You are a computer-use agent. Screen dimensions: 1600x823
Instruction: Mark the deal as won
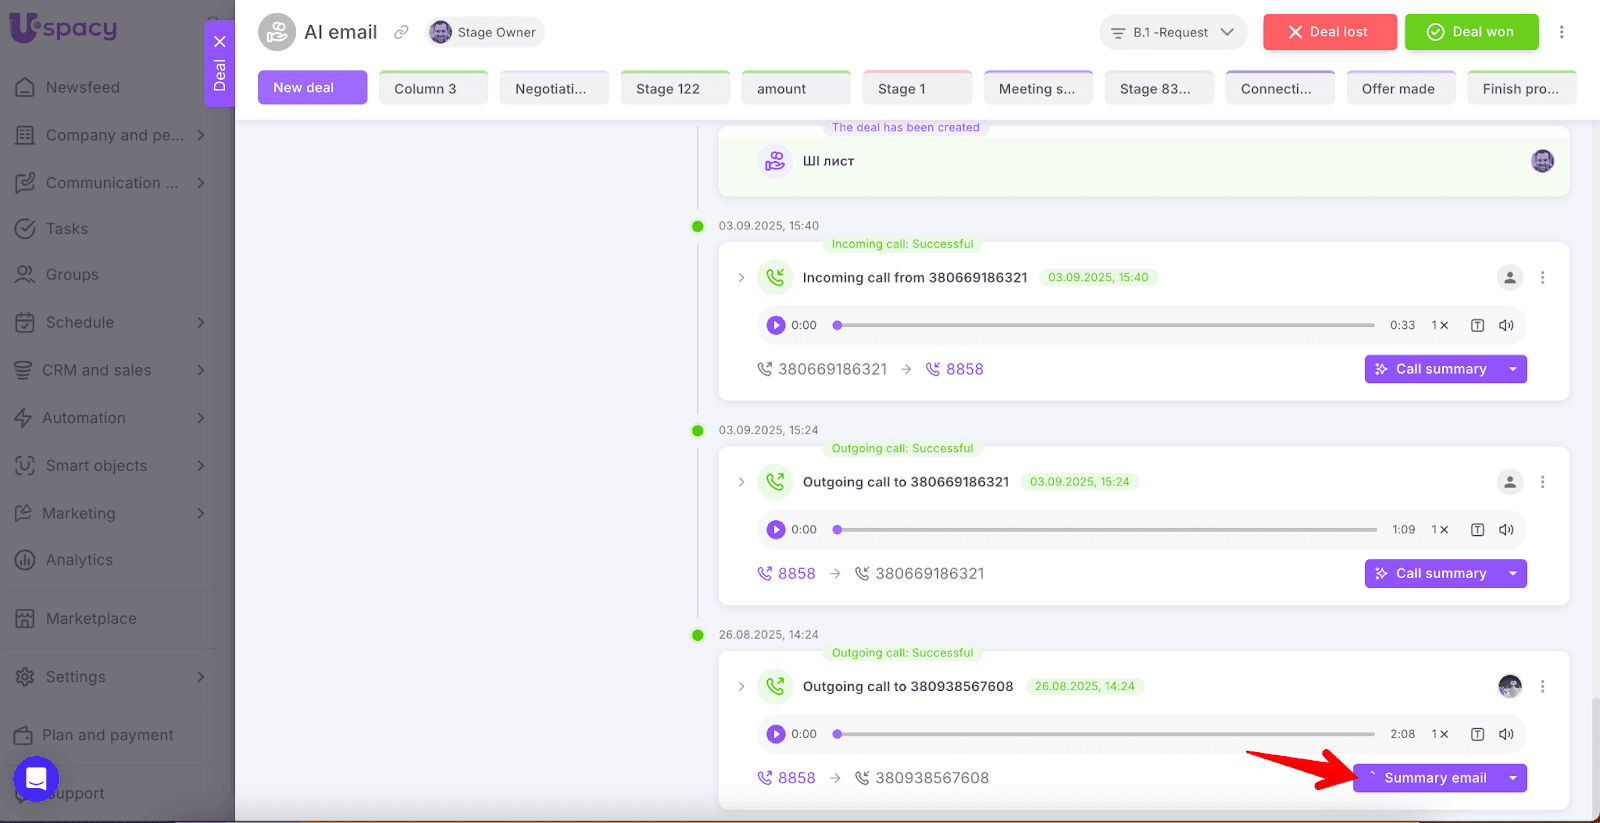1471,32
